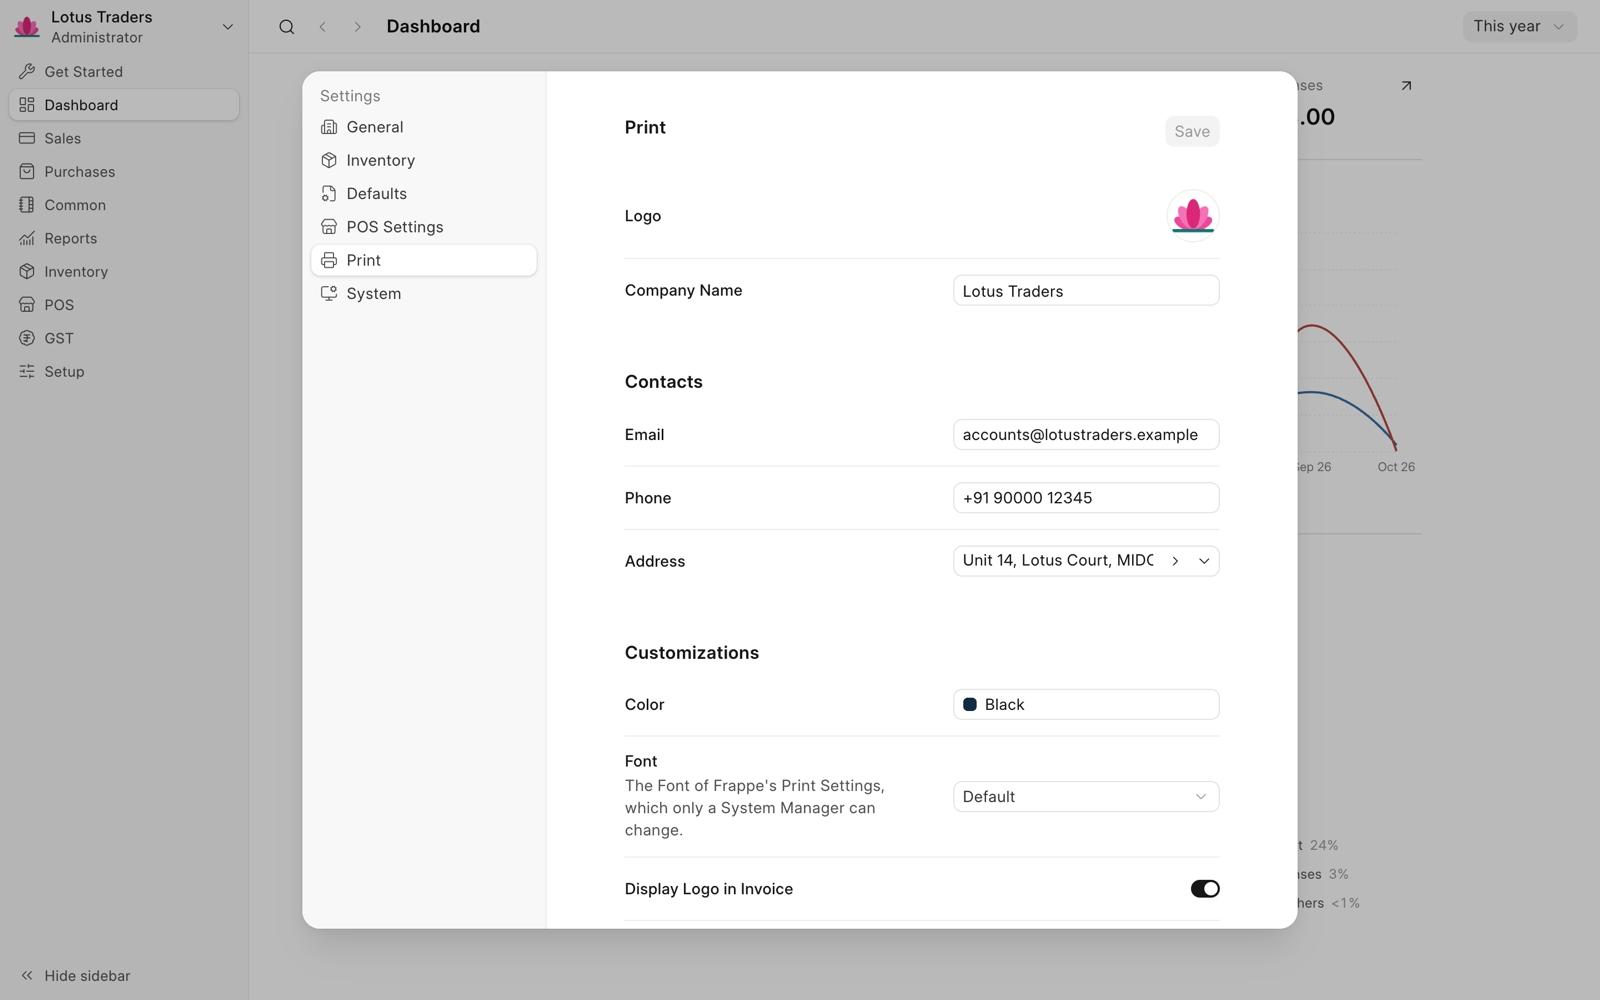Viewport: 1600px width, 1000px height.
Task: Click the Black color swatch square
Action: 970,705
